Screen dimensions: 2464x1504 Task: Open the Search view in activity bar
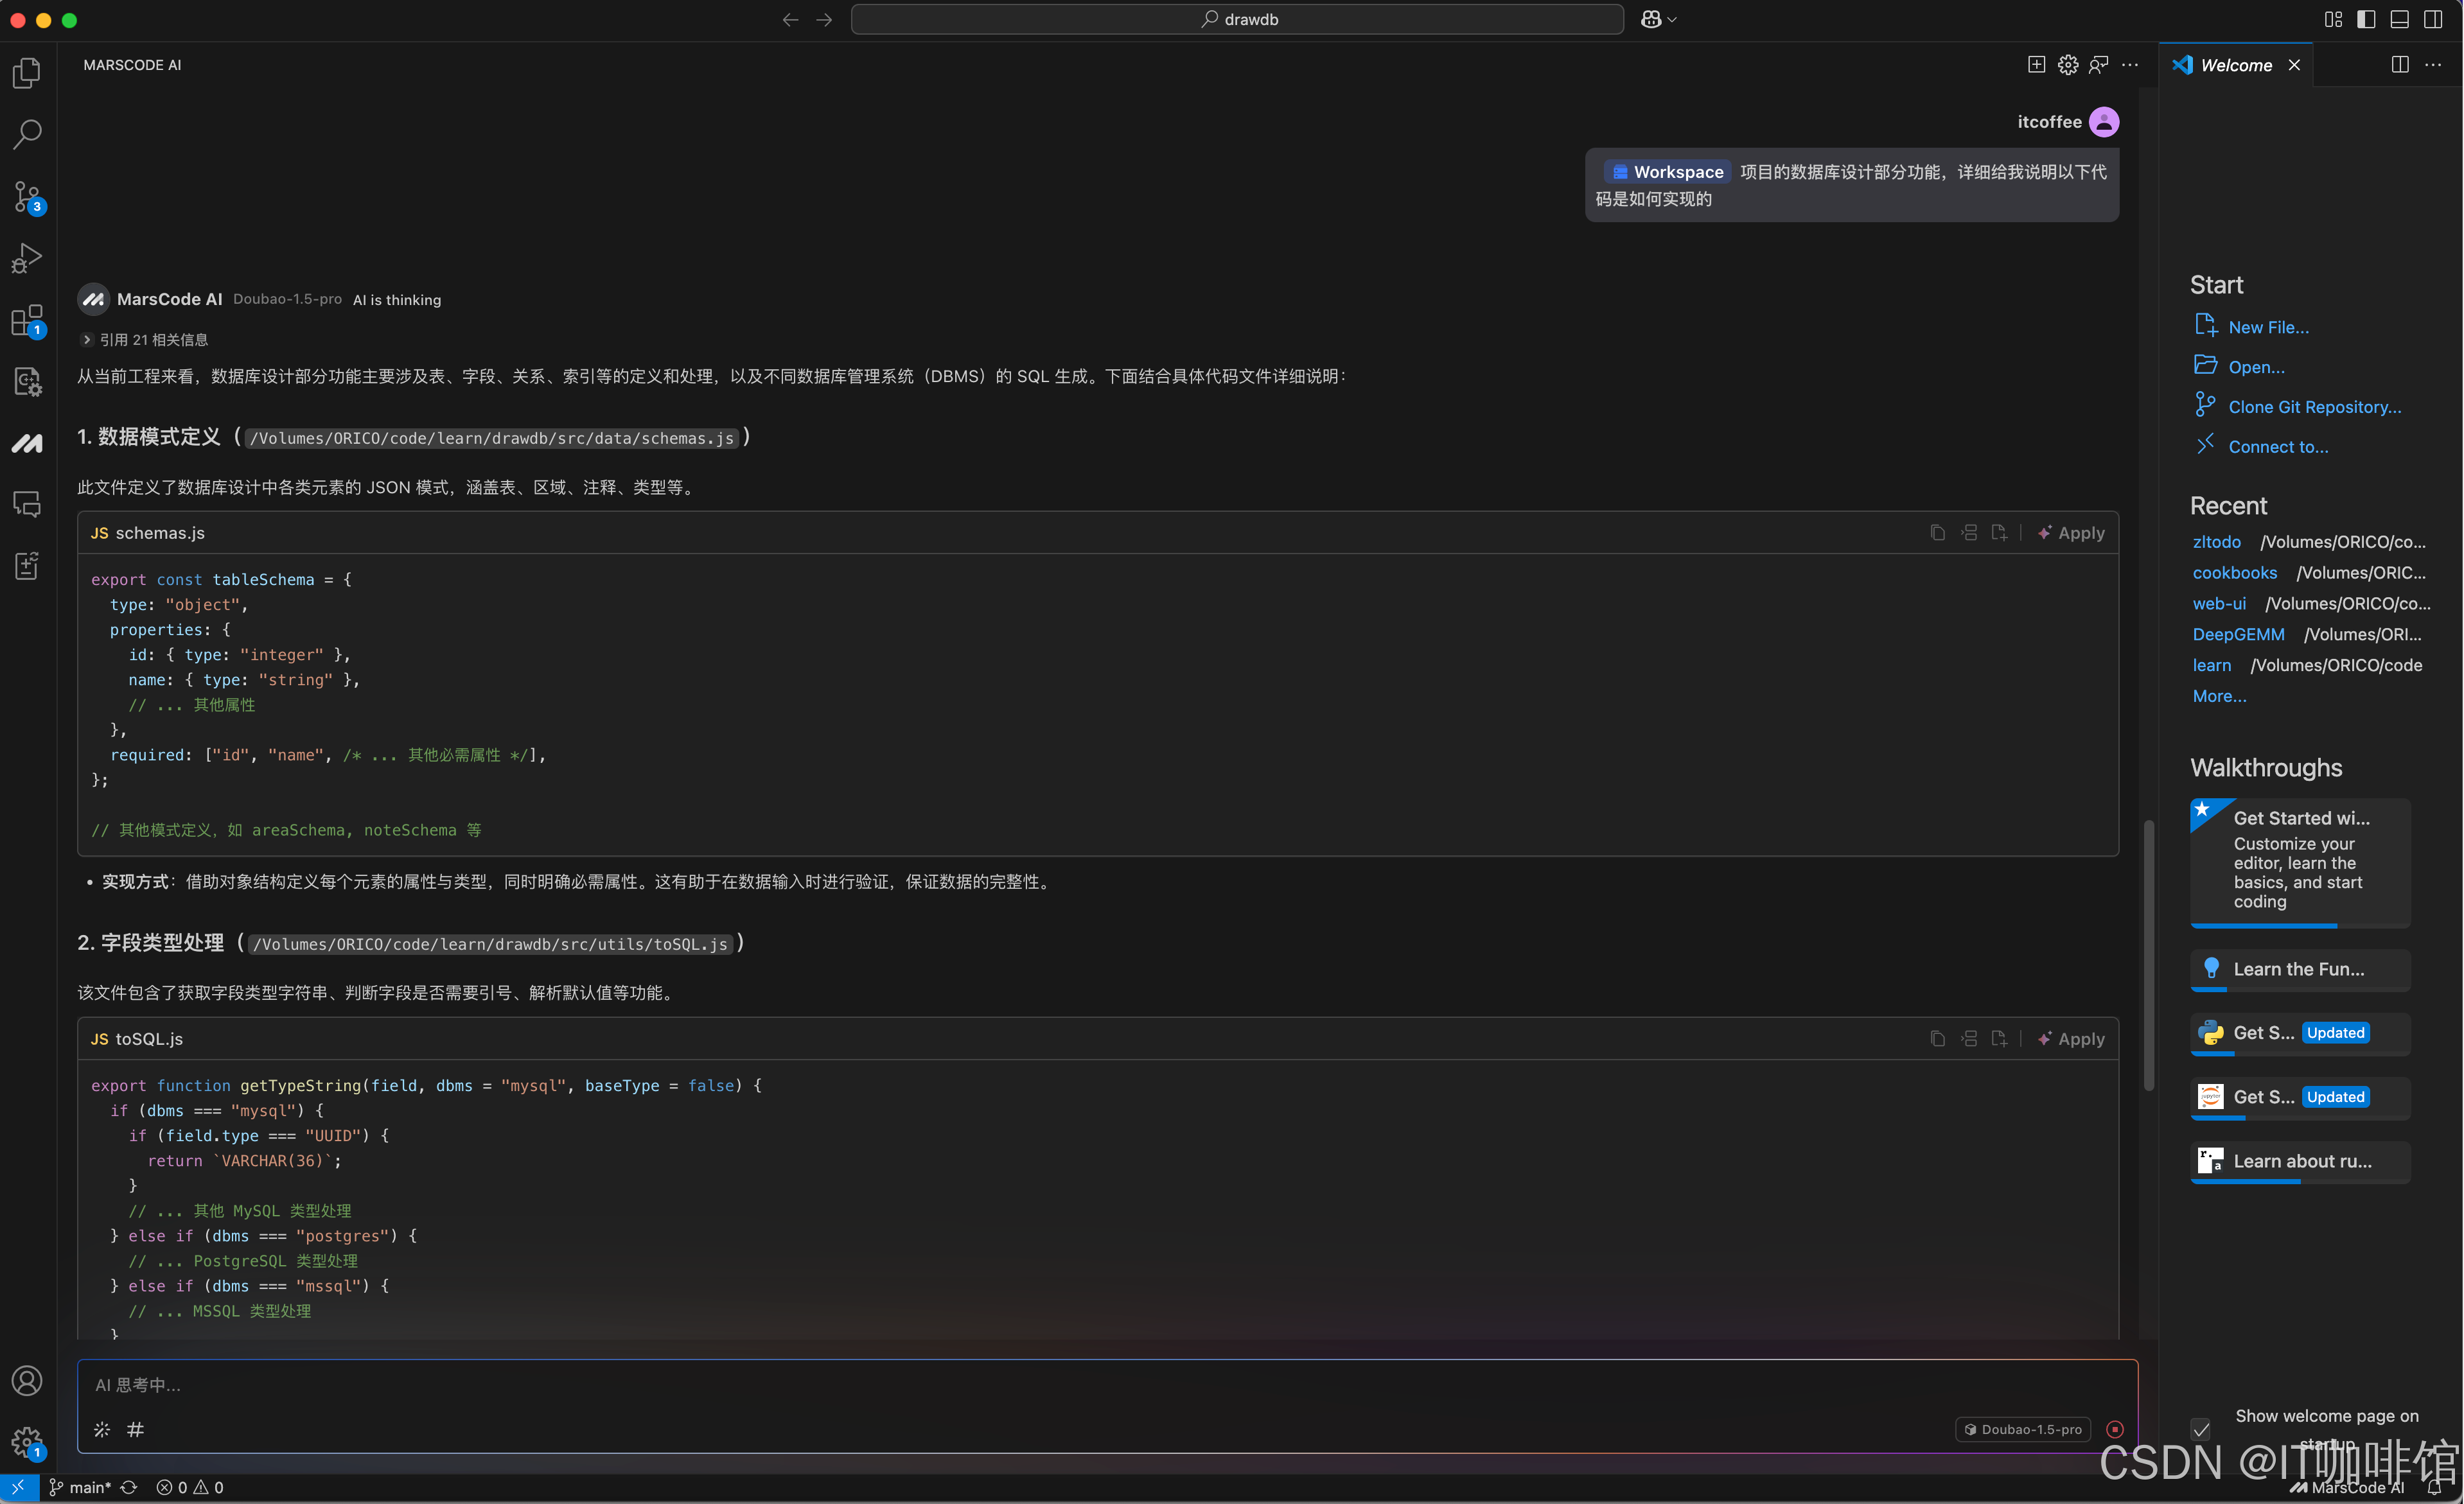(27, 134)
